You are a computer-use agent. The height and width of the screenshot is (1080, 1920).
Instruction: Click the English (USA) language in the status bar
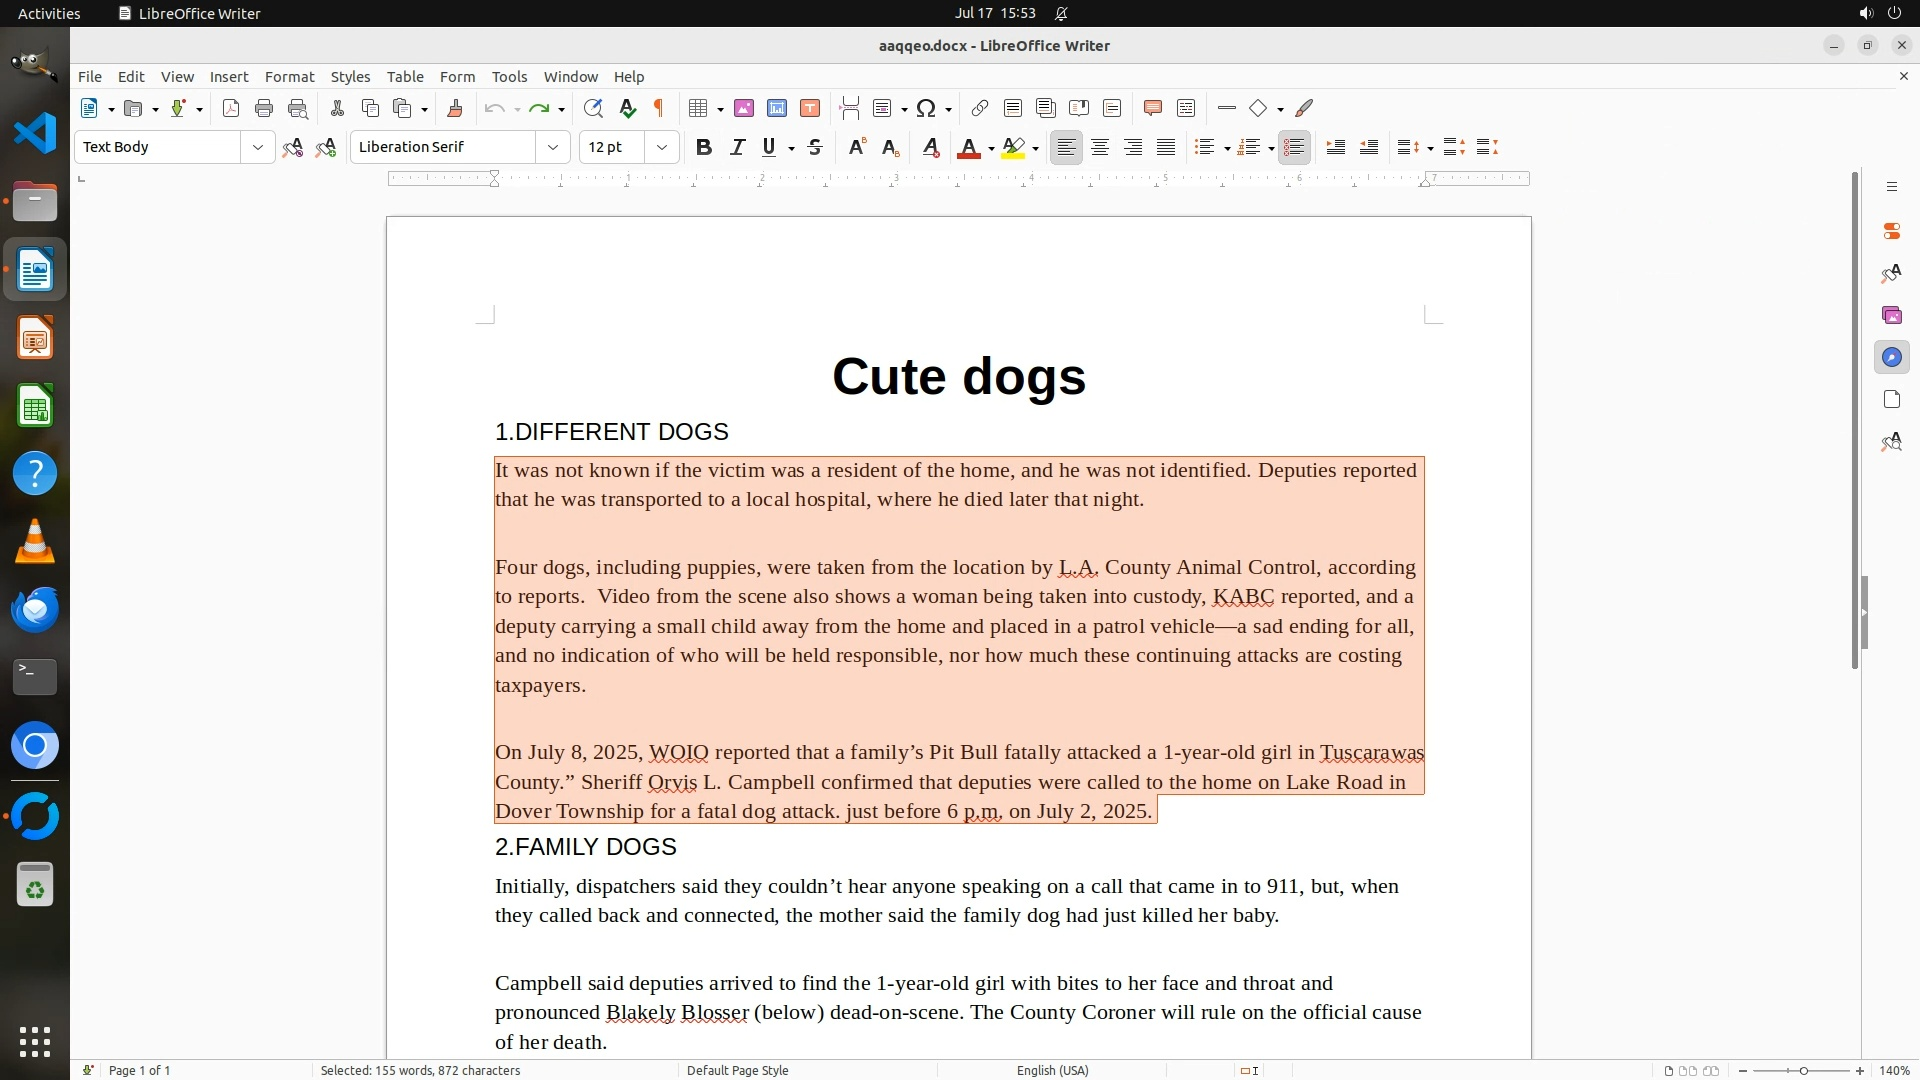(1052, 1070)
